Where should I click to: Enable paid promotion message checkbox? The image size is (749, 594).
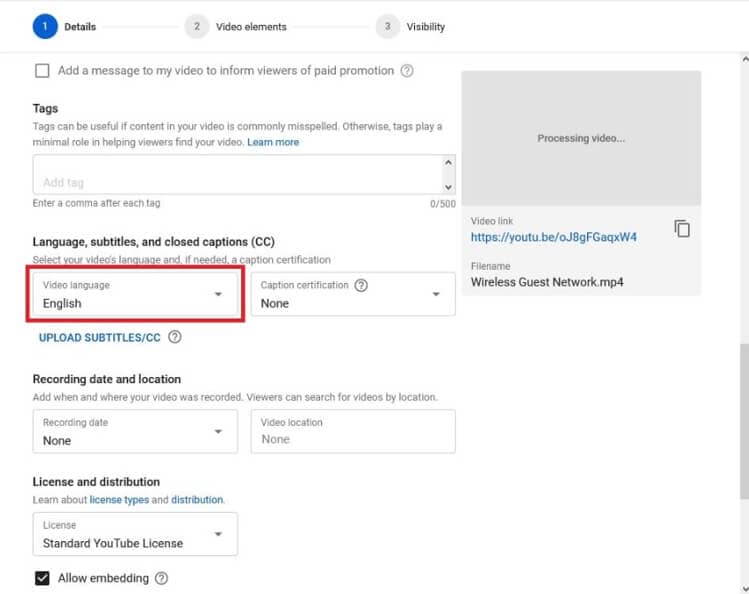click(42, 71)
